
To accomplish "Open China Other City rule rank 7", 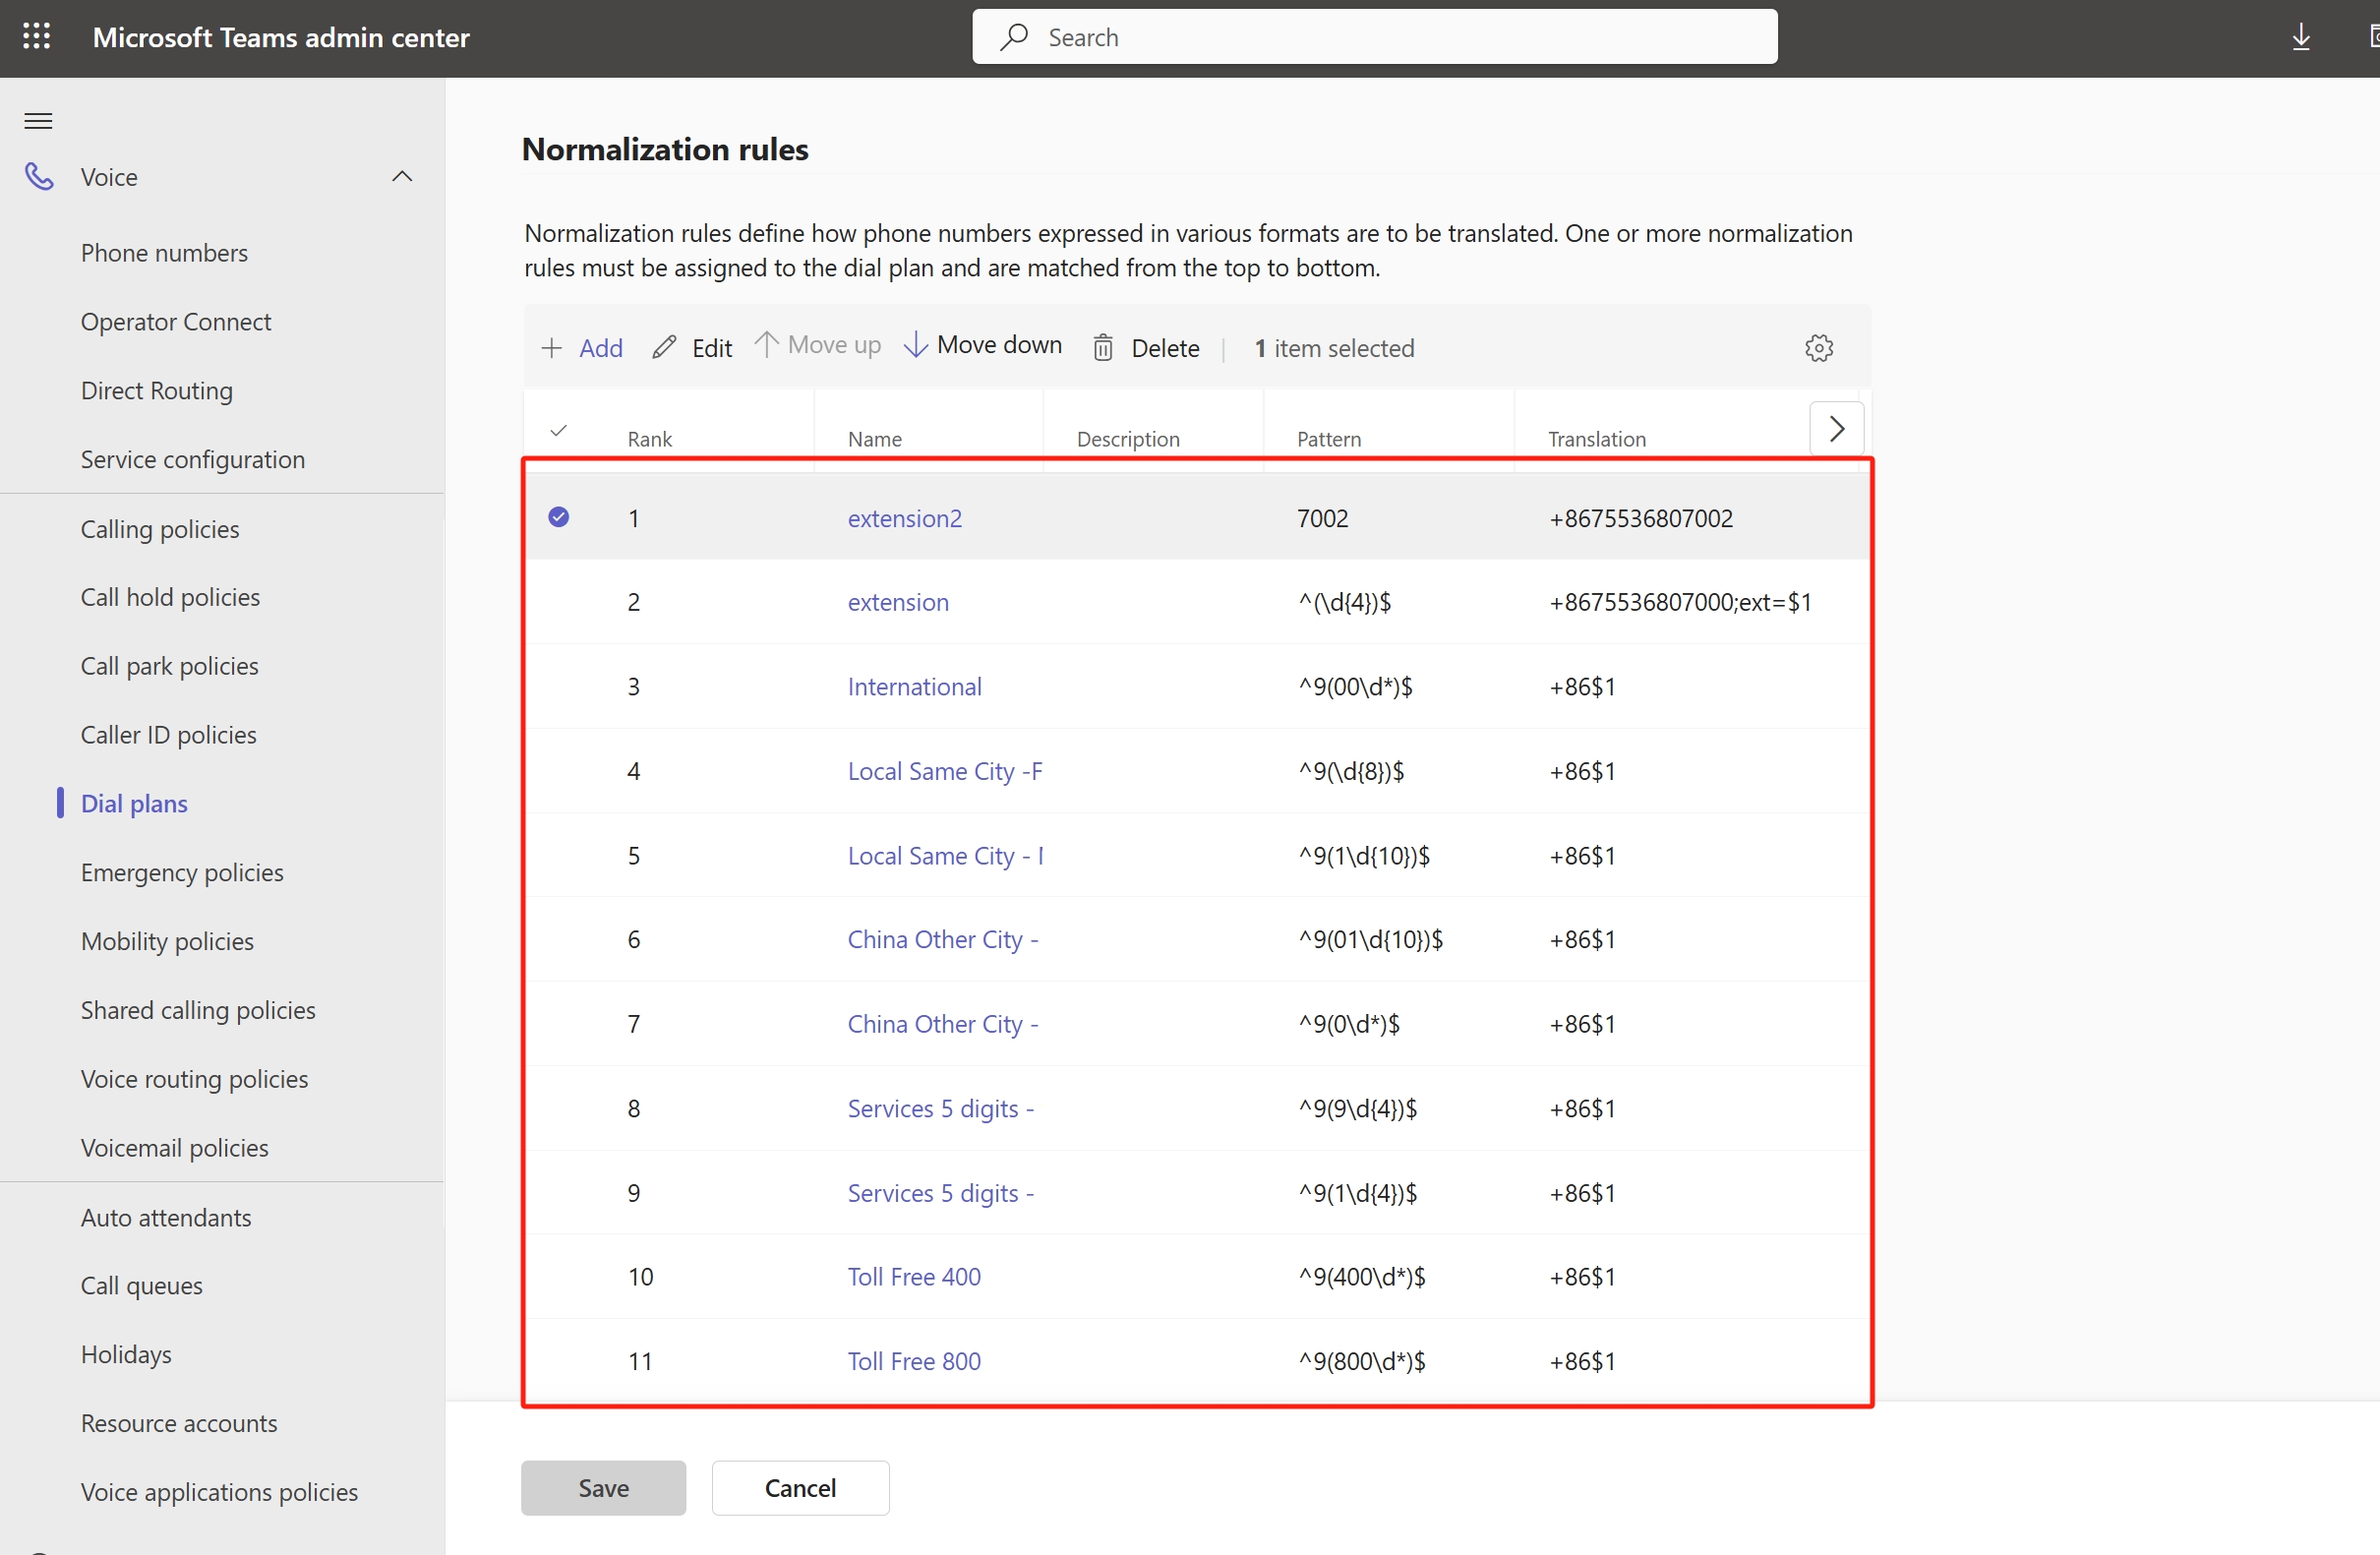I will (x=943, y=1024).
